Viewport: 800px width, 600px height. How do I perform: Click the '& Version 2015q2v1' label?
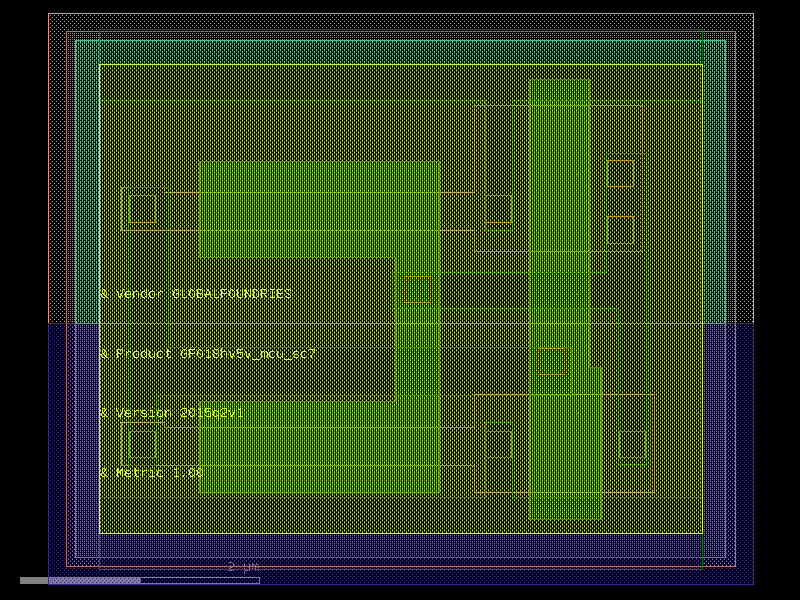[x=171, y=413]
